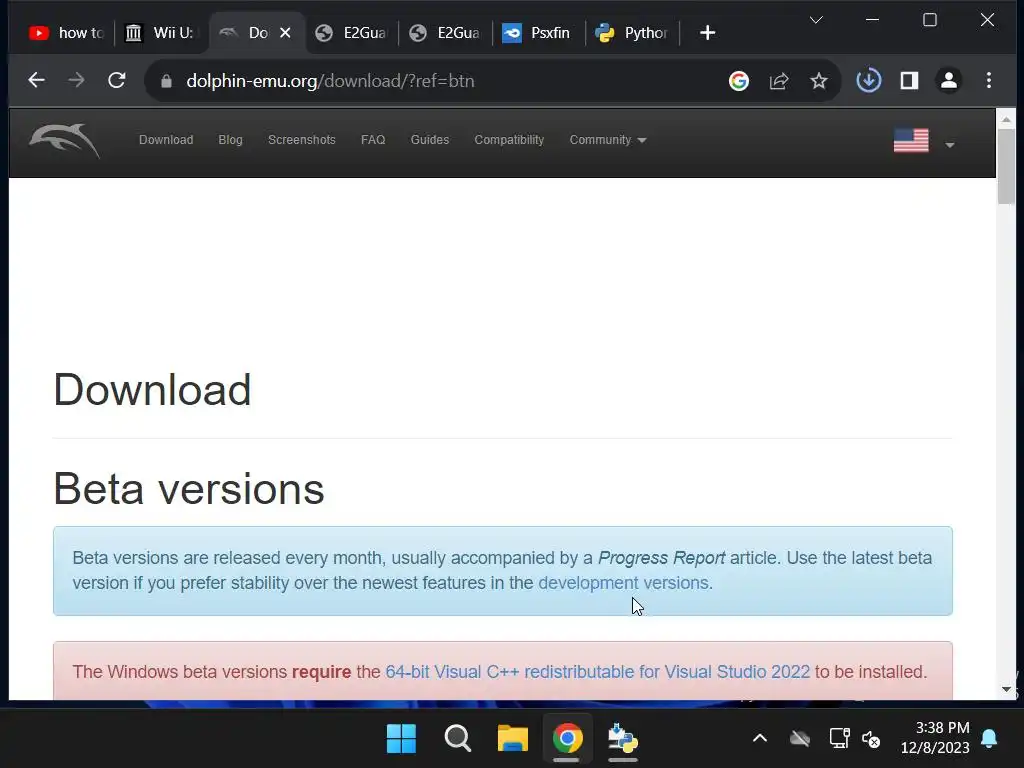Open the FAQ nav link
Screen dimensions: 1024x768
[x=373, y=140]
